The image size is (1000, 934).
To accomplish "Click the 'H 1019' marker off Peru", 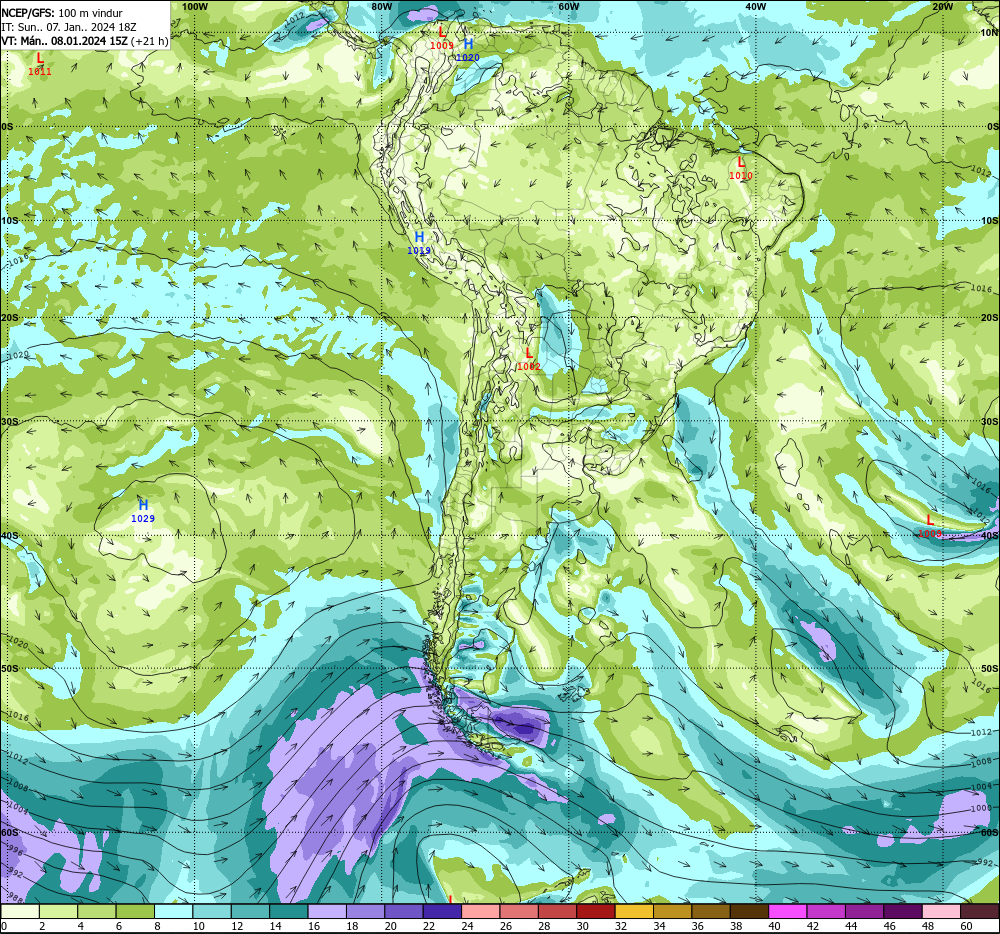I will (x=419, y=244).
